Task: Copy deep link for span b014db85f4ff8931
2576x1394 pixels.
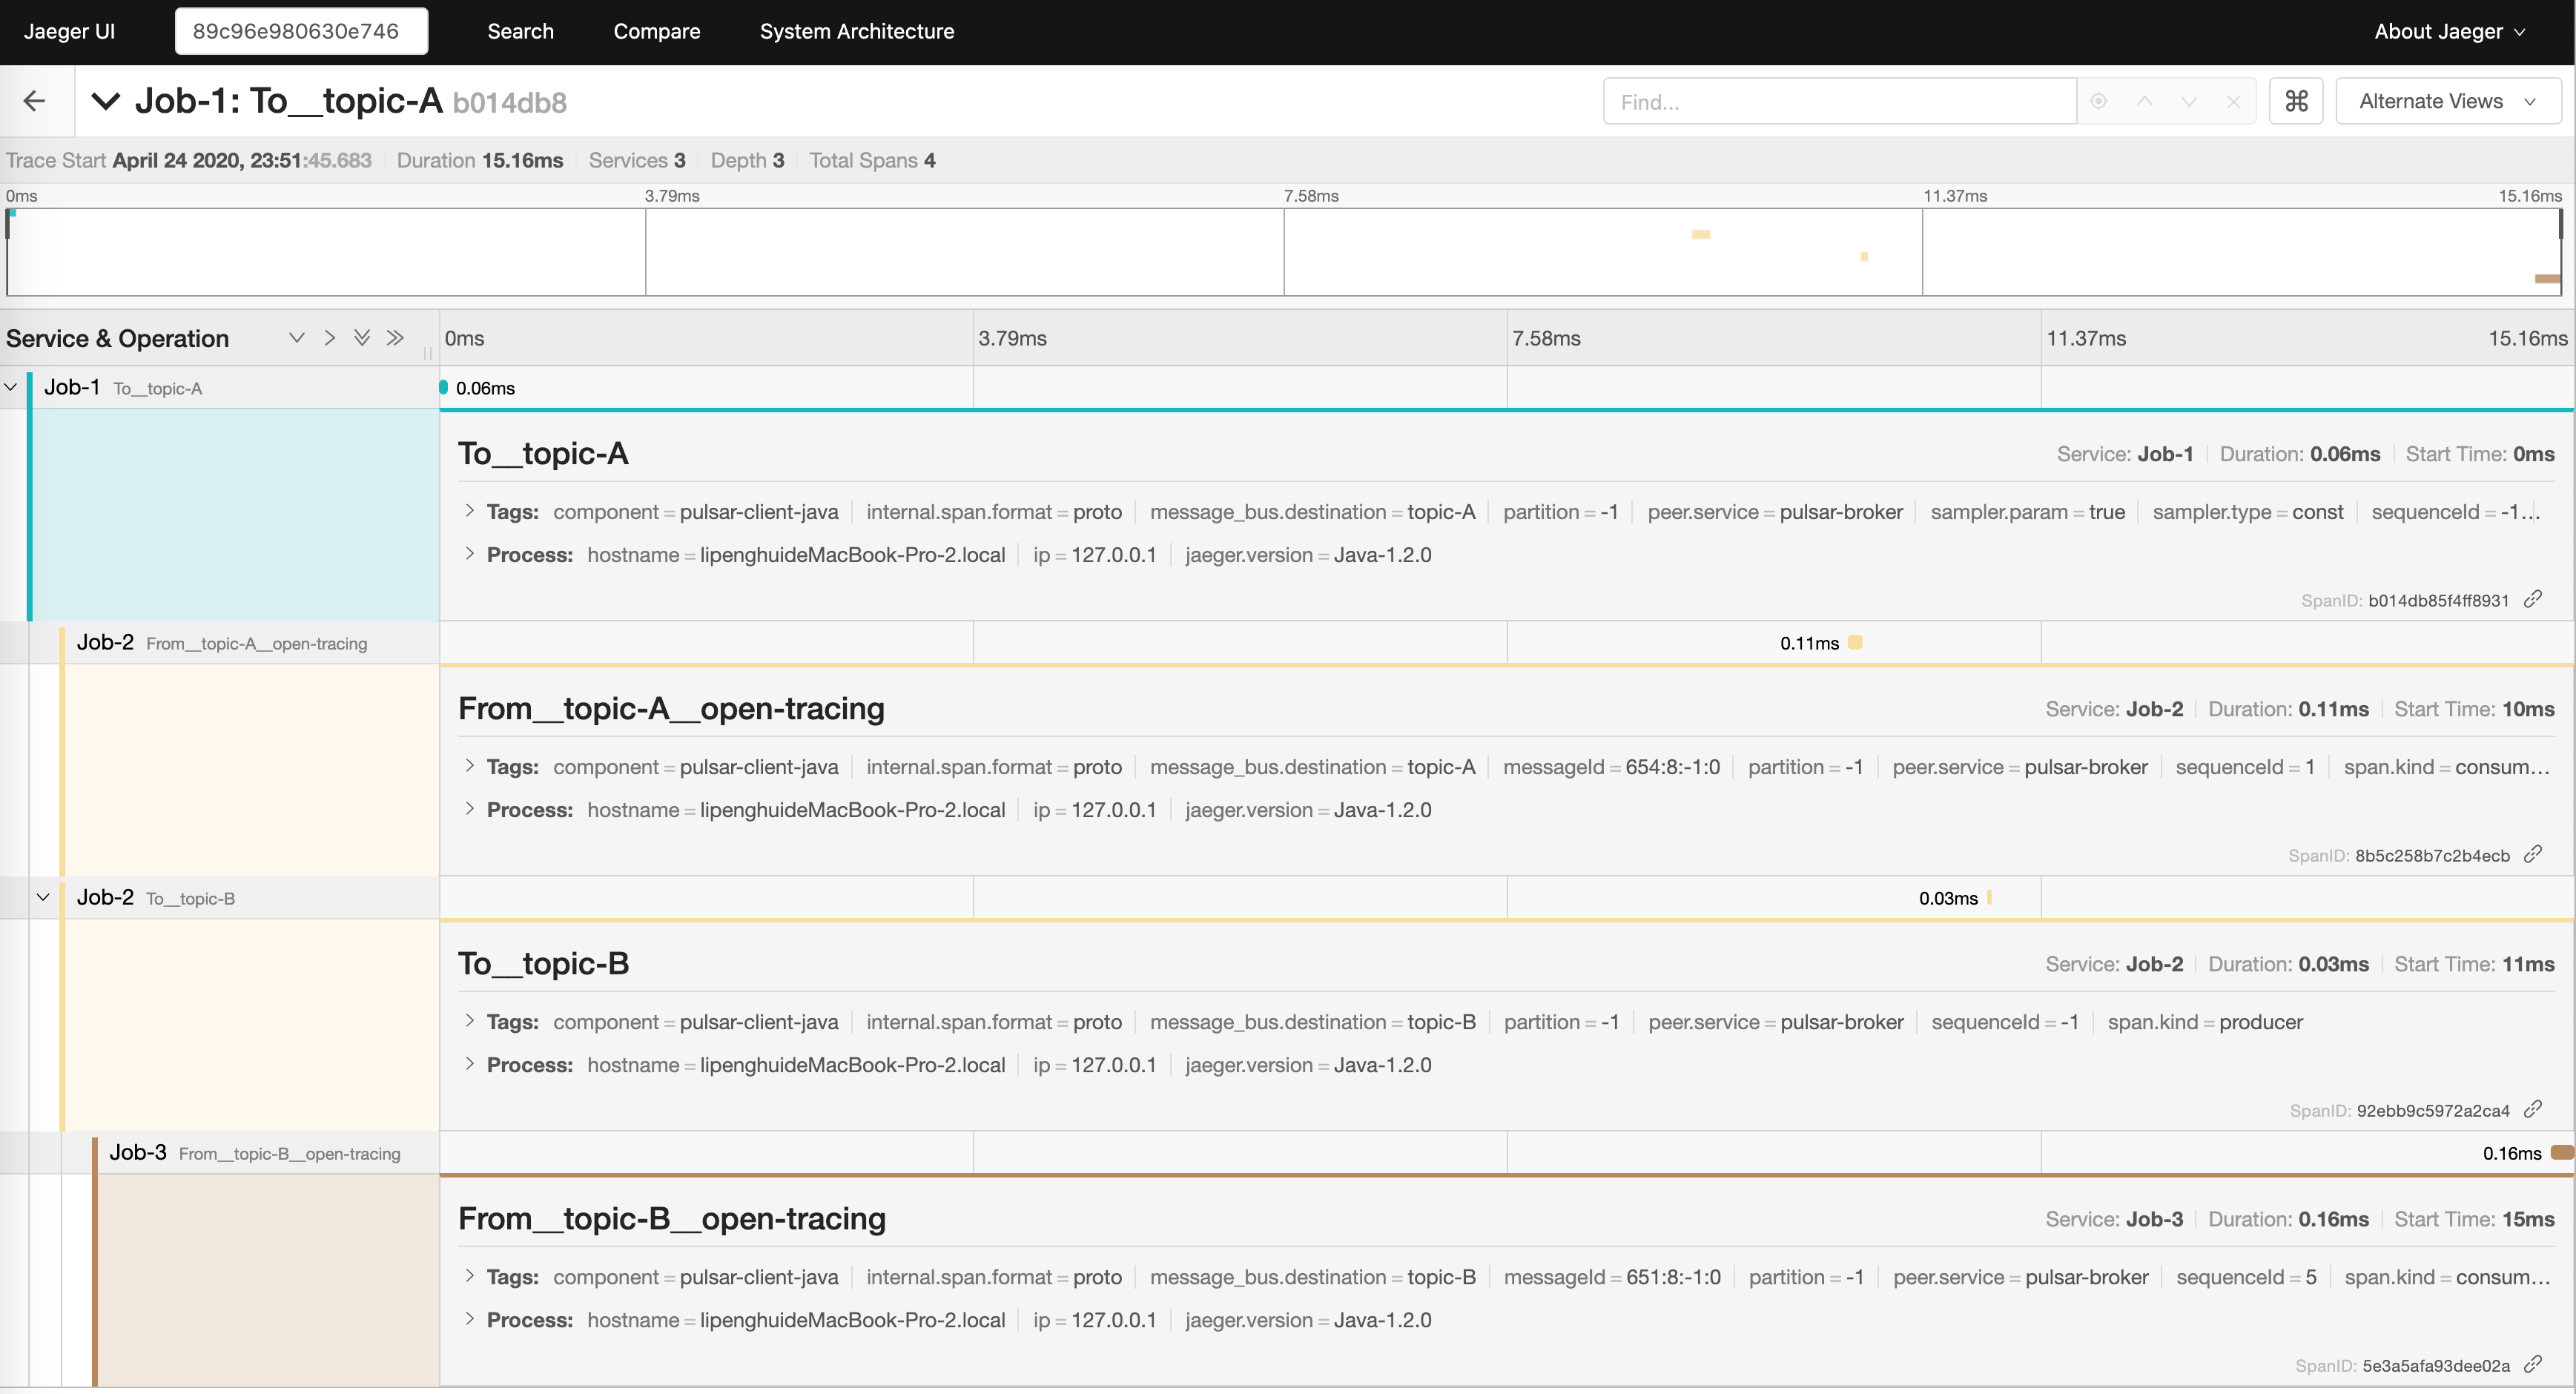Action: coord(2533,599)
